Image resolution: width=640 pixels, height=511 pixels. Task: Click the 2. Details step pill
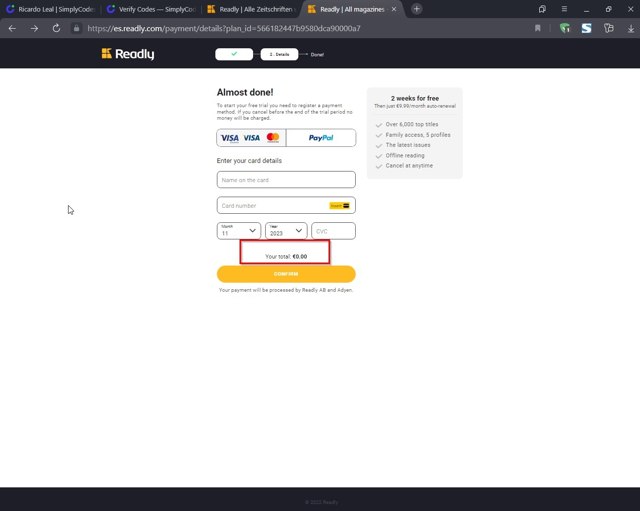tap(279, 54)
